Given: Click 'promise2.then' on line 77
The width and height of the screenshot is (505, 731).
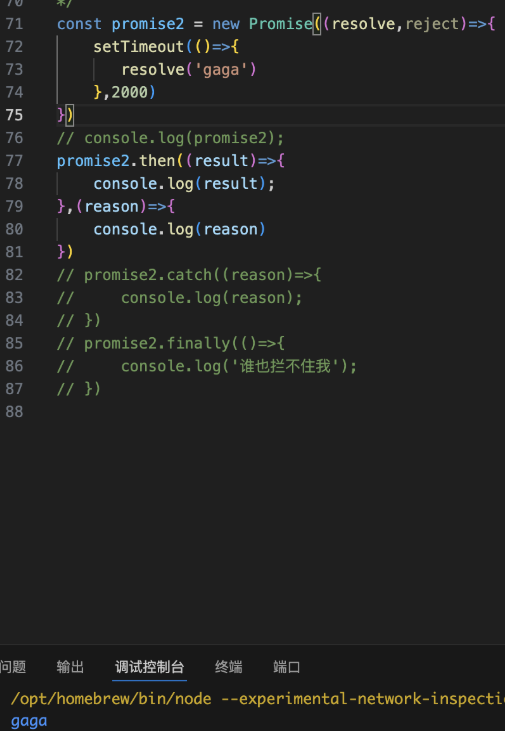Looking at the screenshot, I should click(116, 161).
